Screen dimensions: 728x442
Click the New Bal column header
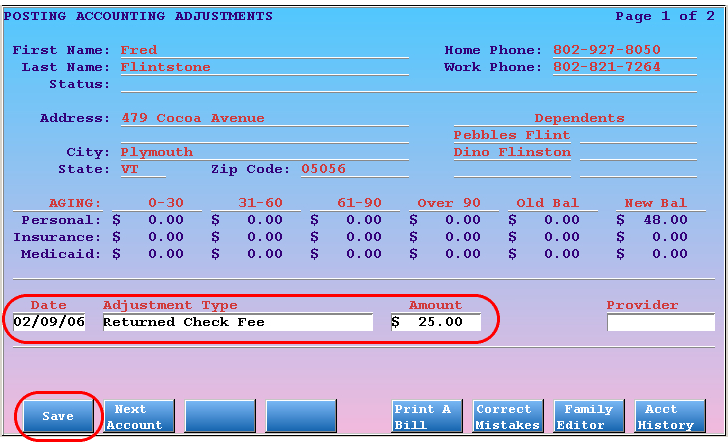[656, 203]
